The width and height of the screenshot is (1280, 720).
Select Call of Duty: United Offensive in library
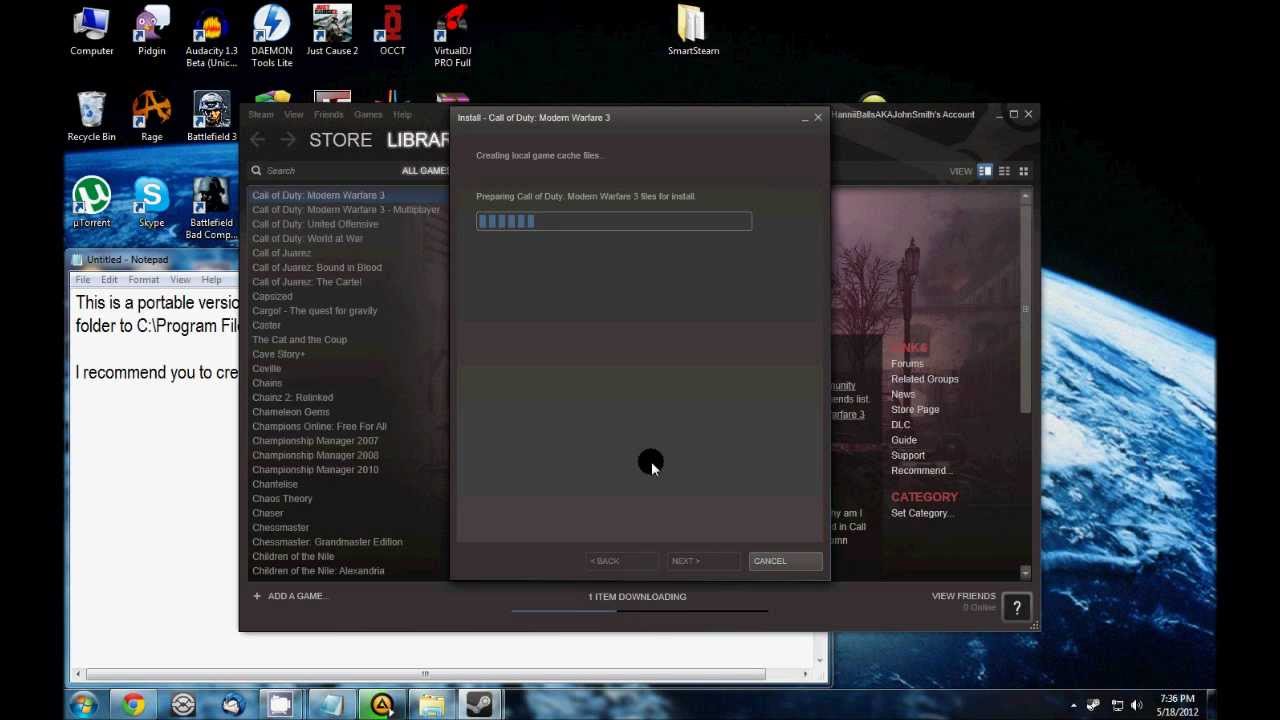pos(315,224)
